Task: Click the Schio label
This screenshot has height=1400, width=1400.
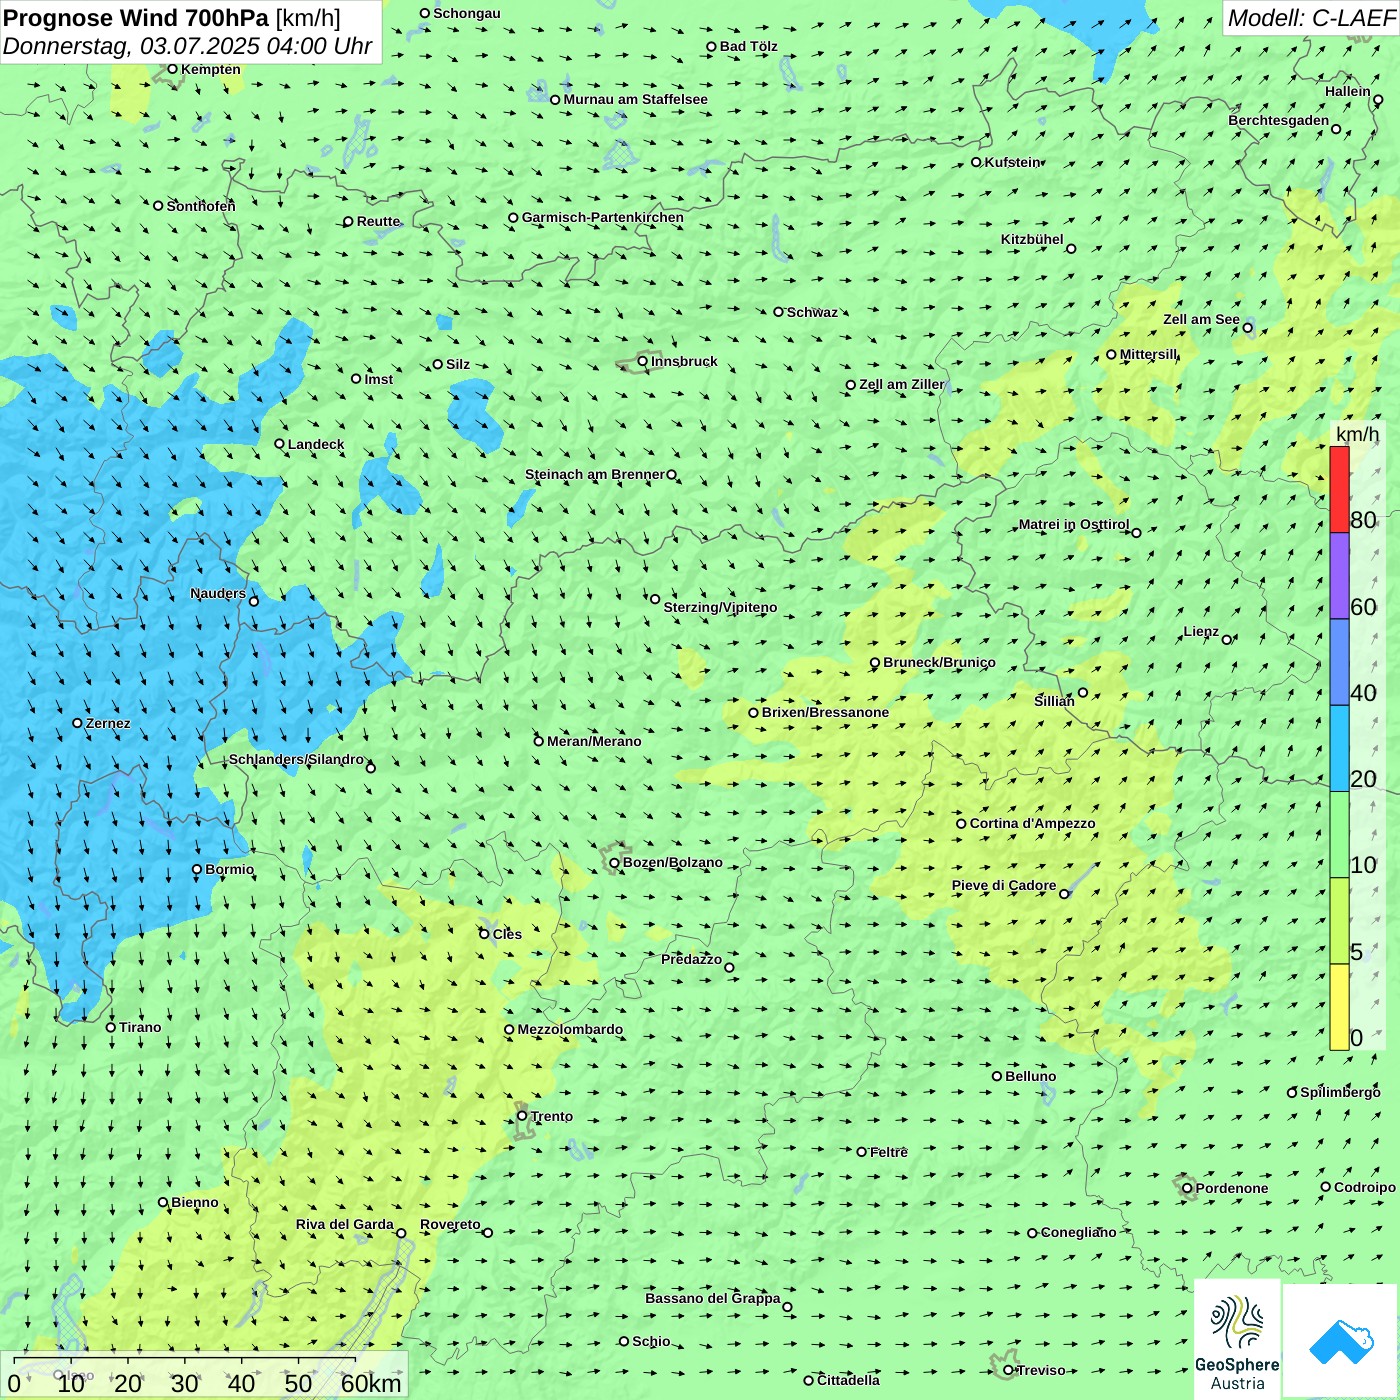Action: pyautogui.click(x=651, y=1341)
